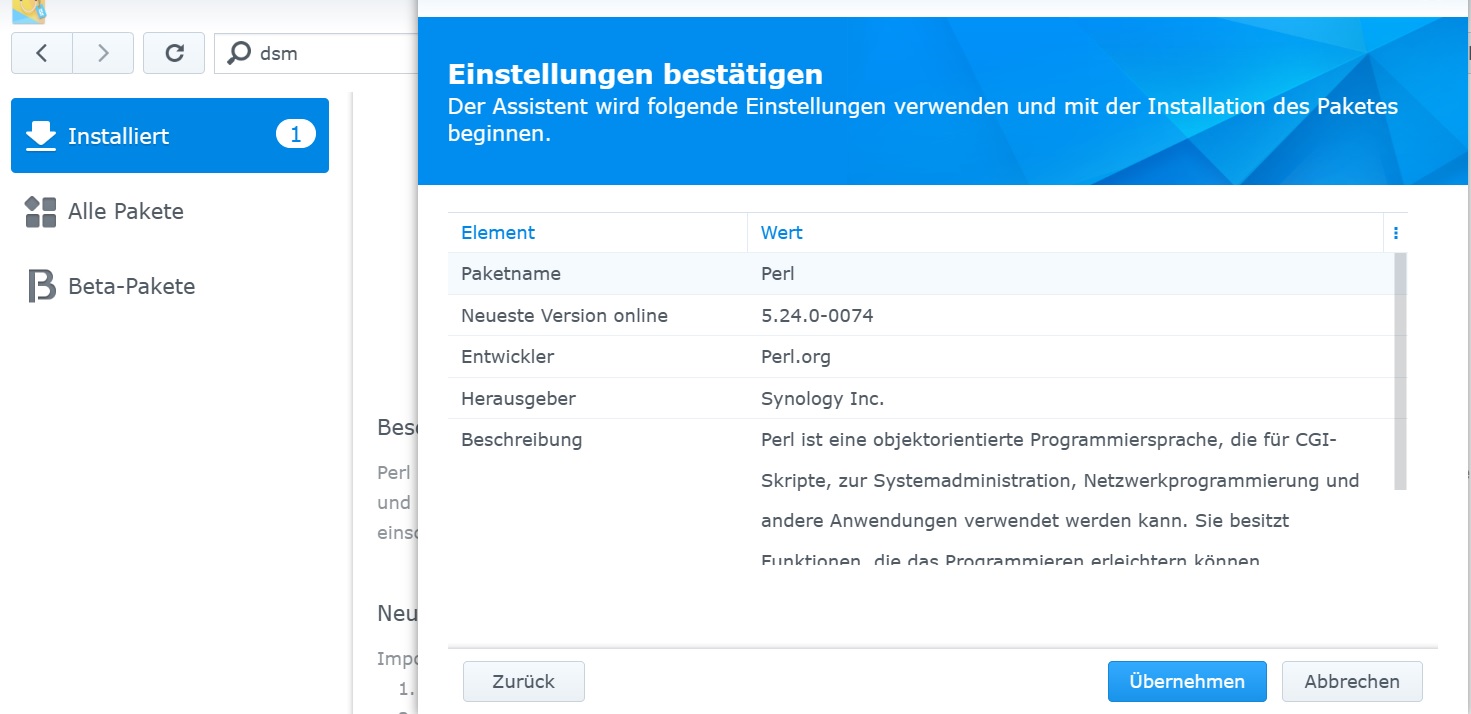This screenshot has height=714, width=1471.
Task: Select the Synology Inc. publisher value
Action: (x=822, y=399)
